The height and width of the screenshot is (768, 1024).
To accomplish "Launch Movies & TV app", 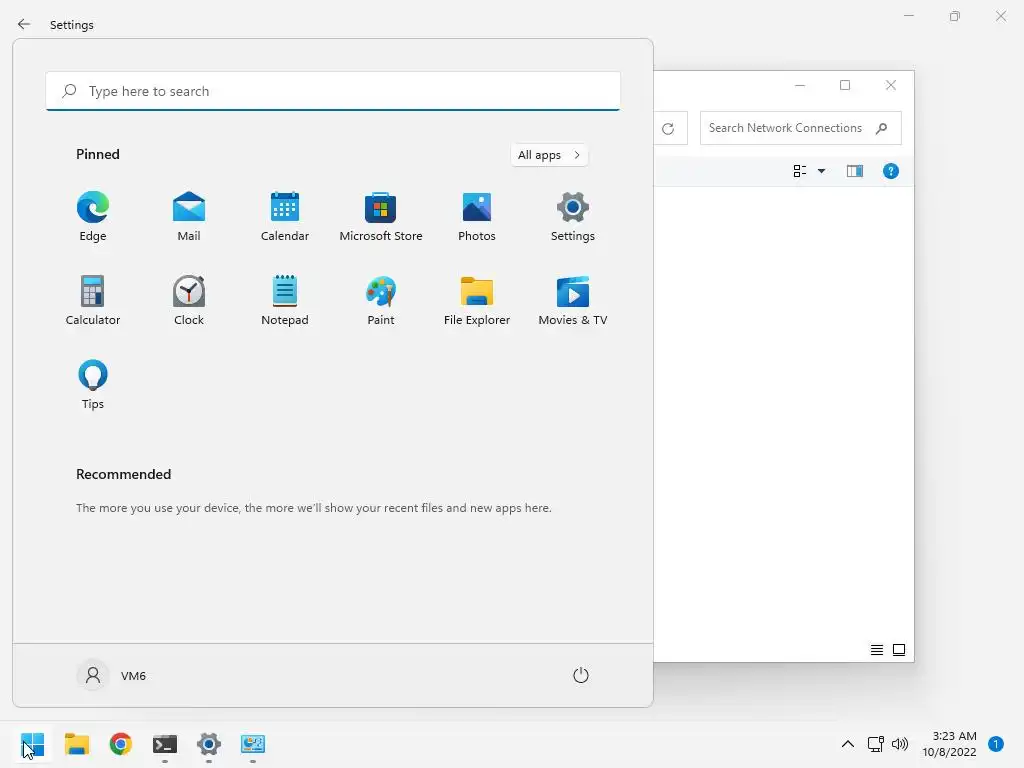I will [573, 300].
